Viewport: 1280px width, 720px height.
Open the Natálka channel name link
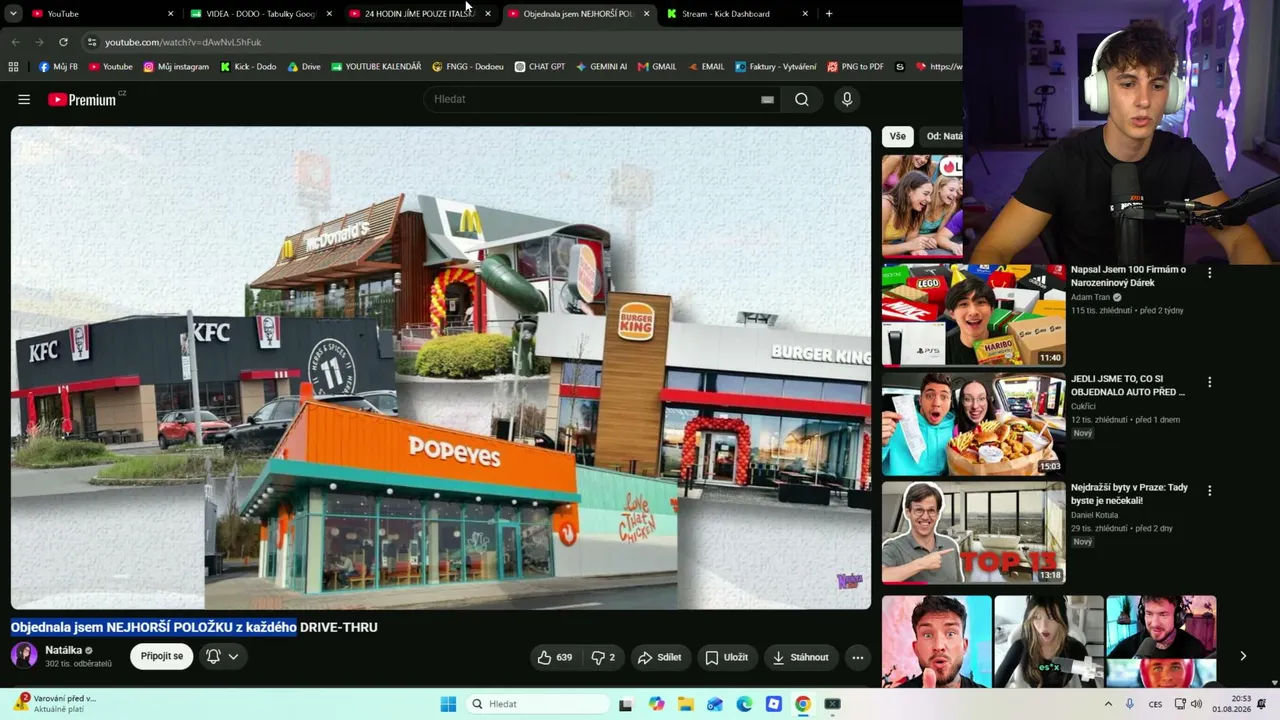click(63, 650)
